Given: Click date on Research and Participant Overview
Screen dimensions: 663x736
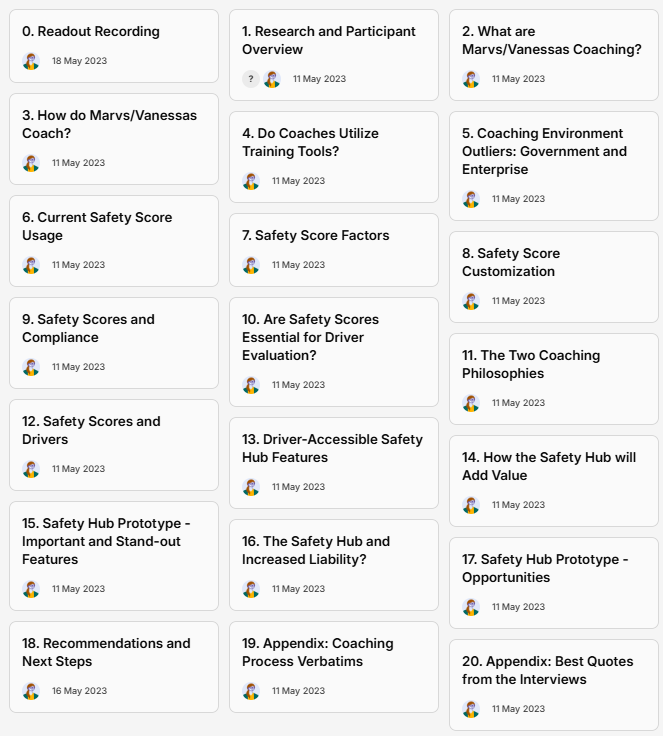Looking at the screenshot, I should coord(319,79).
